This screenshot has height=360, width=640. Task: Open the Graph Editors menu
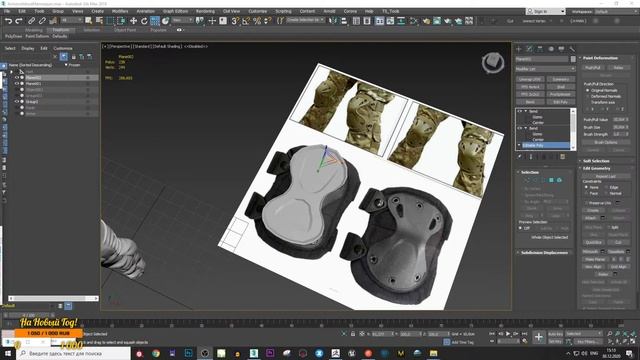point(175,11)
